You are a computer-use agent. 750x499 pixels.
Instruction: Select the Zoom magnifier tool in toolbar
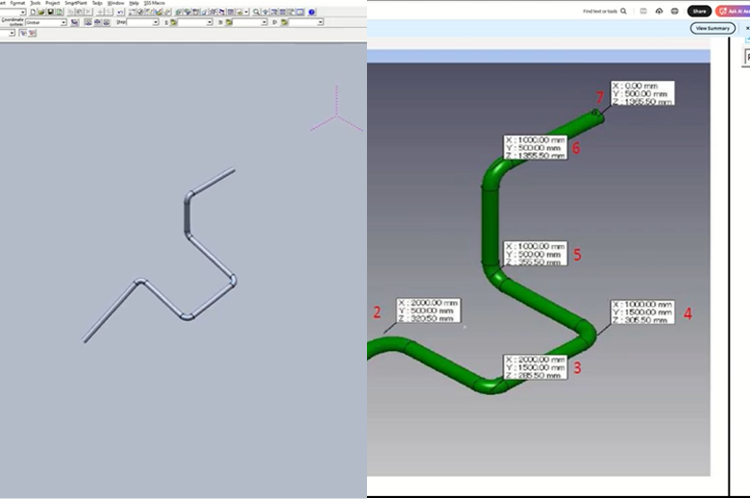[x=257, y=12]
